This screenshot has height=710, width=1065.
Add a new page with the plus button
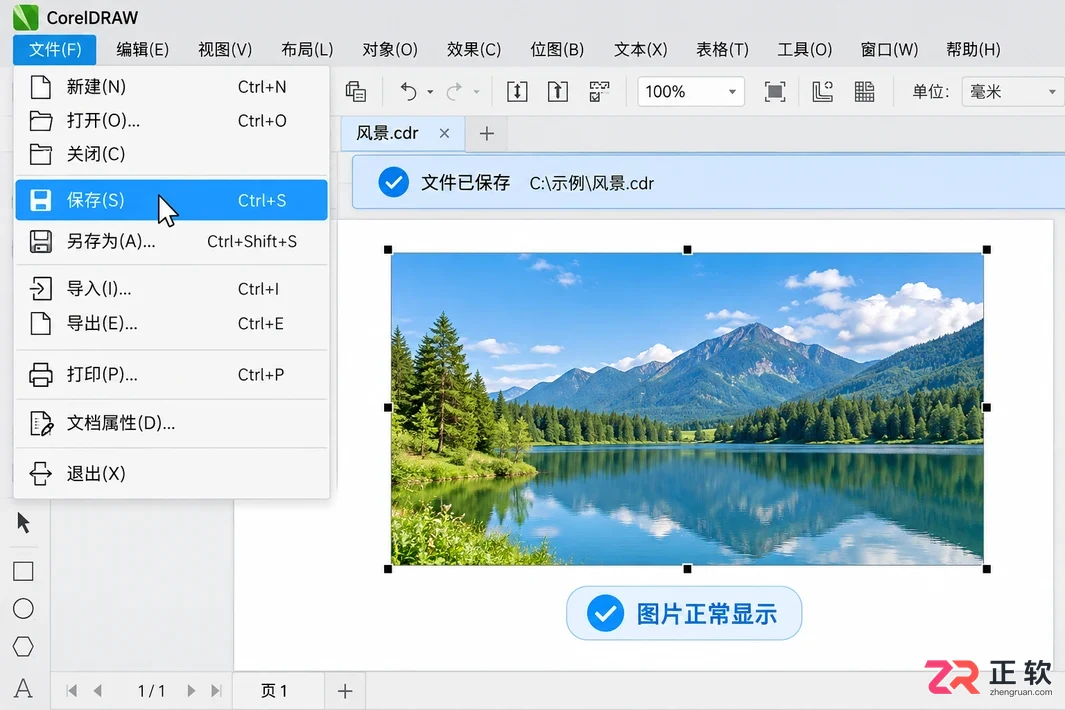click(345, 691)
